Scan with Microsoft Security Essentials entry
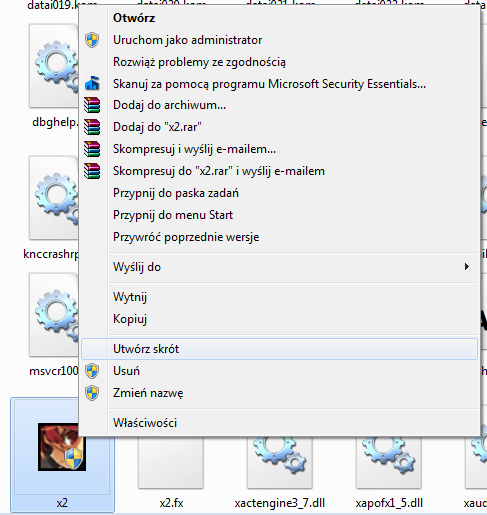This screenshot has height=515, width=487. pos(279,84)
